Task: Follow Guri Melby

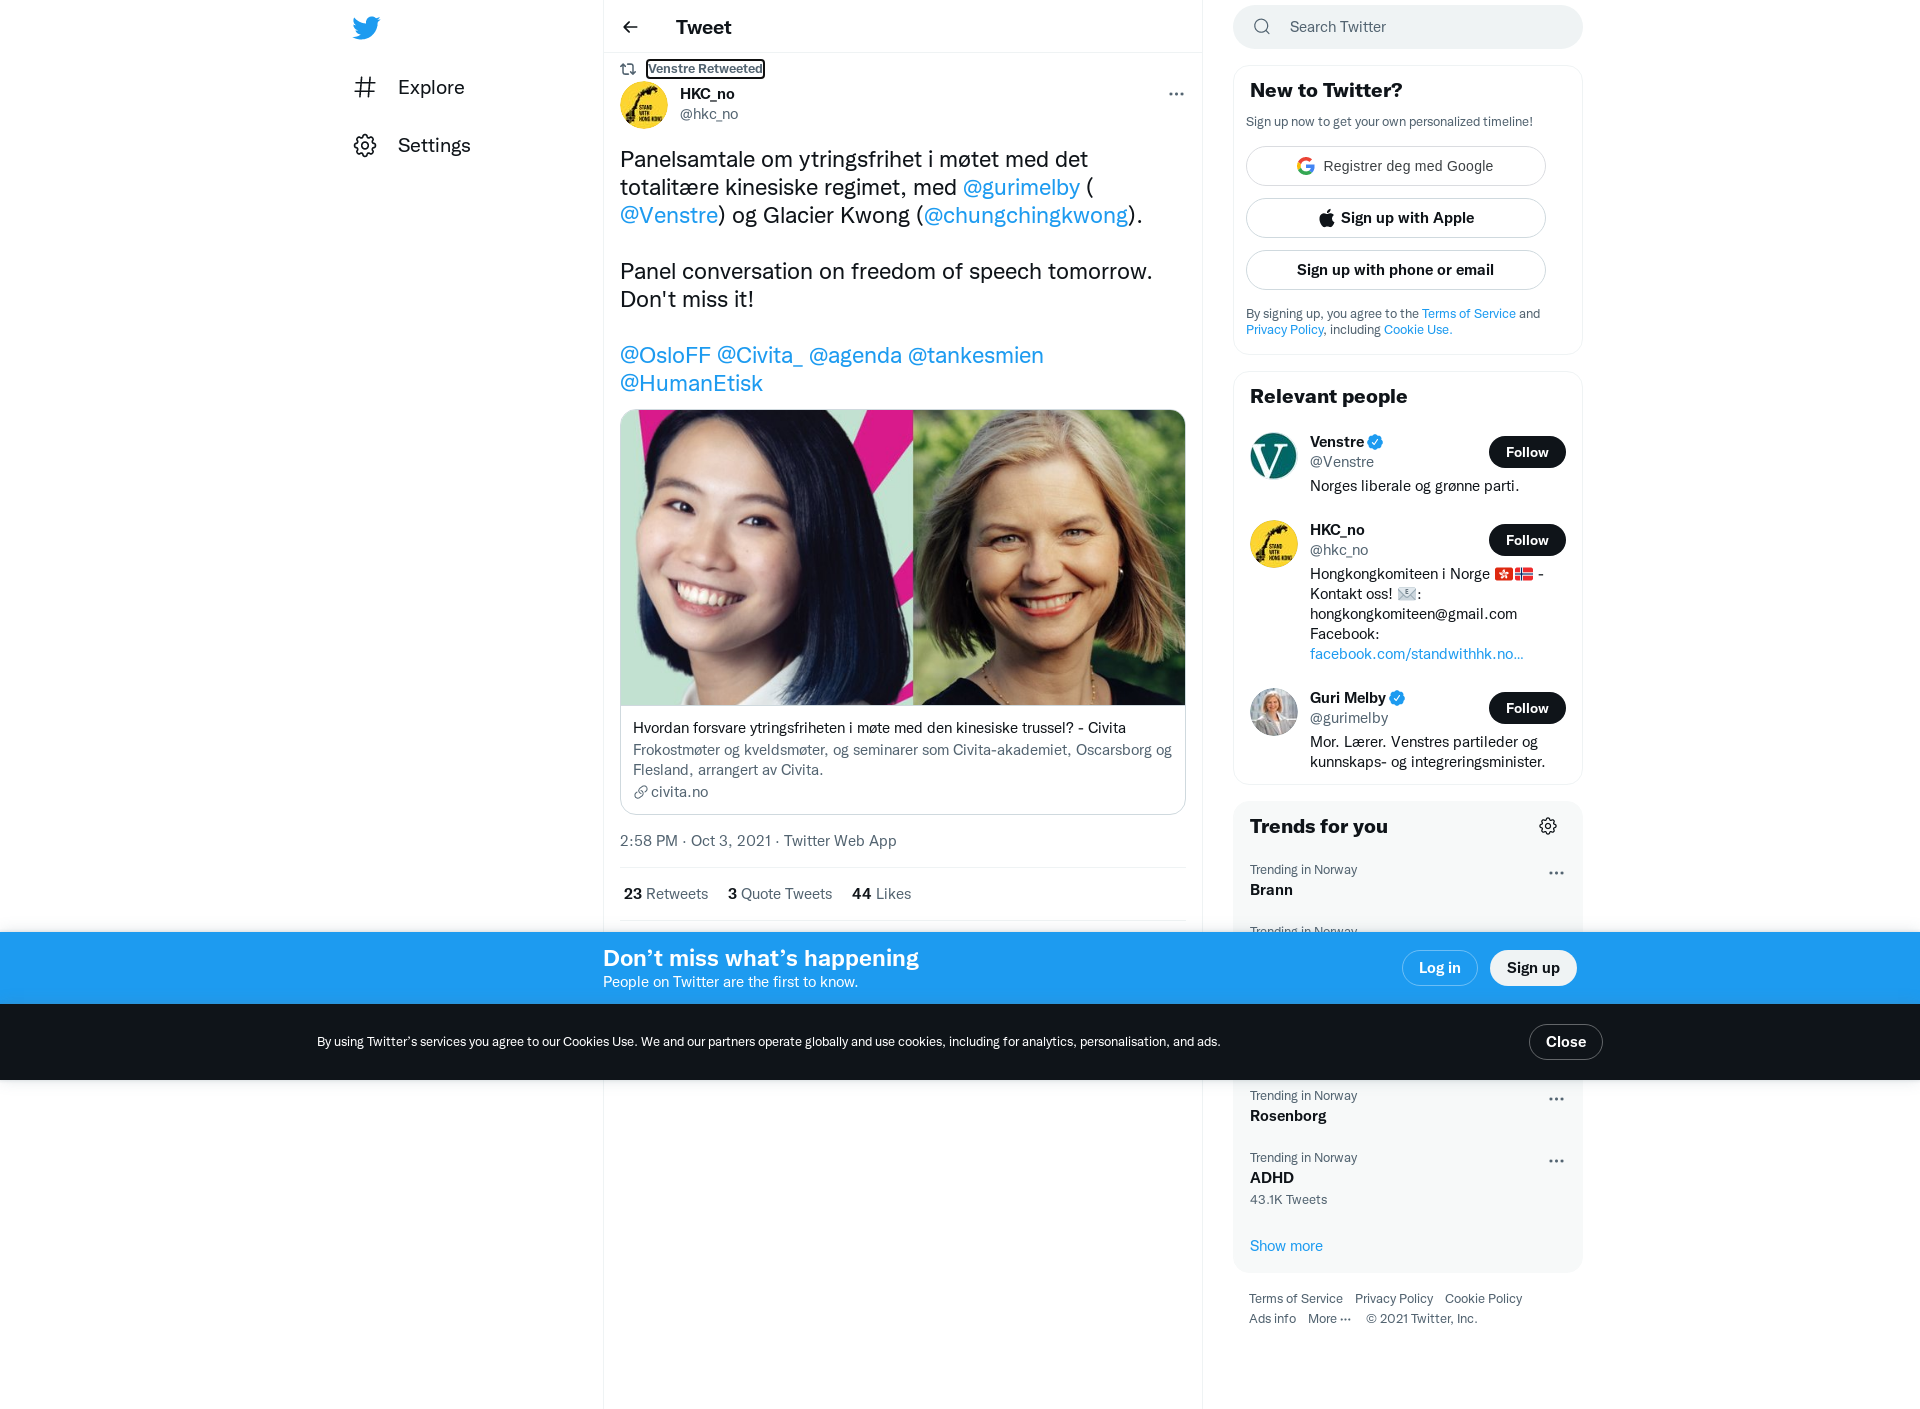Action: [x=1527, y=708]
